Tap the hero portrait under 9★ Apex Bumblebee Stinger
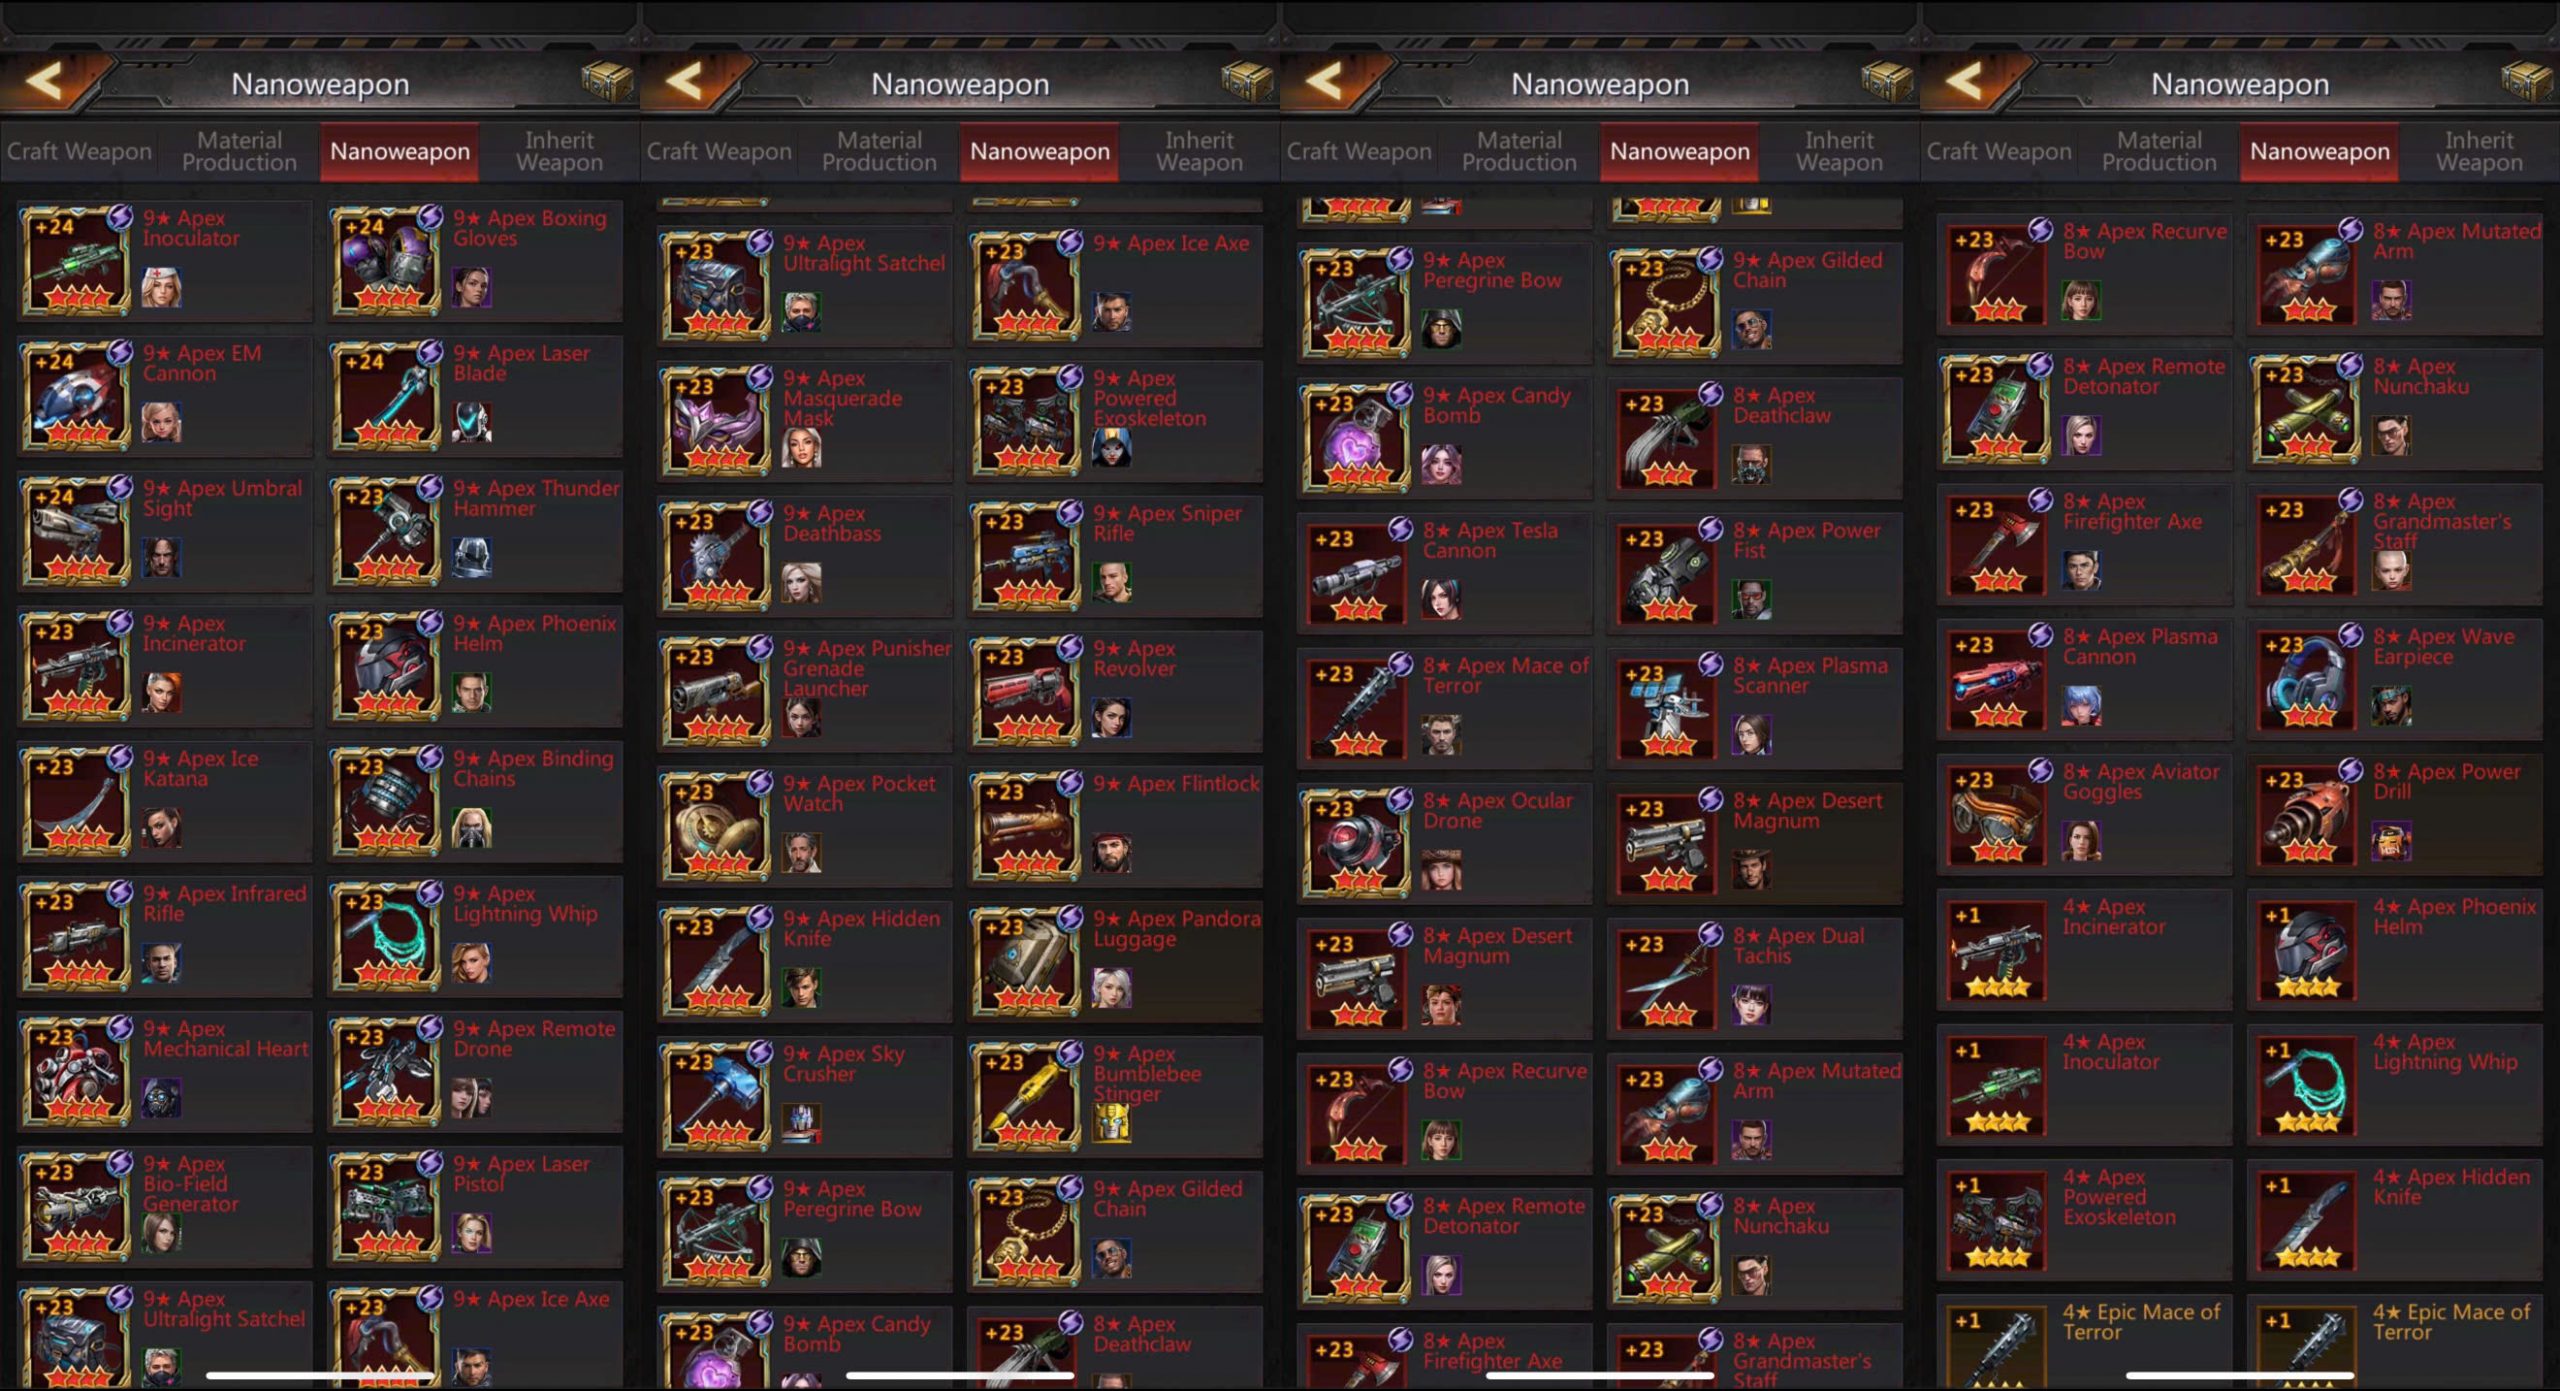The height and width of the screenshot is (1391, 2560). pos(1112,1124)
